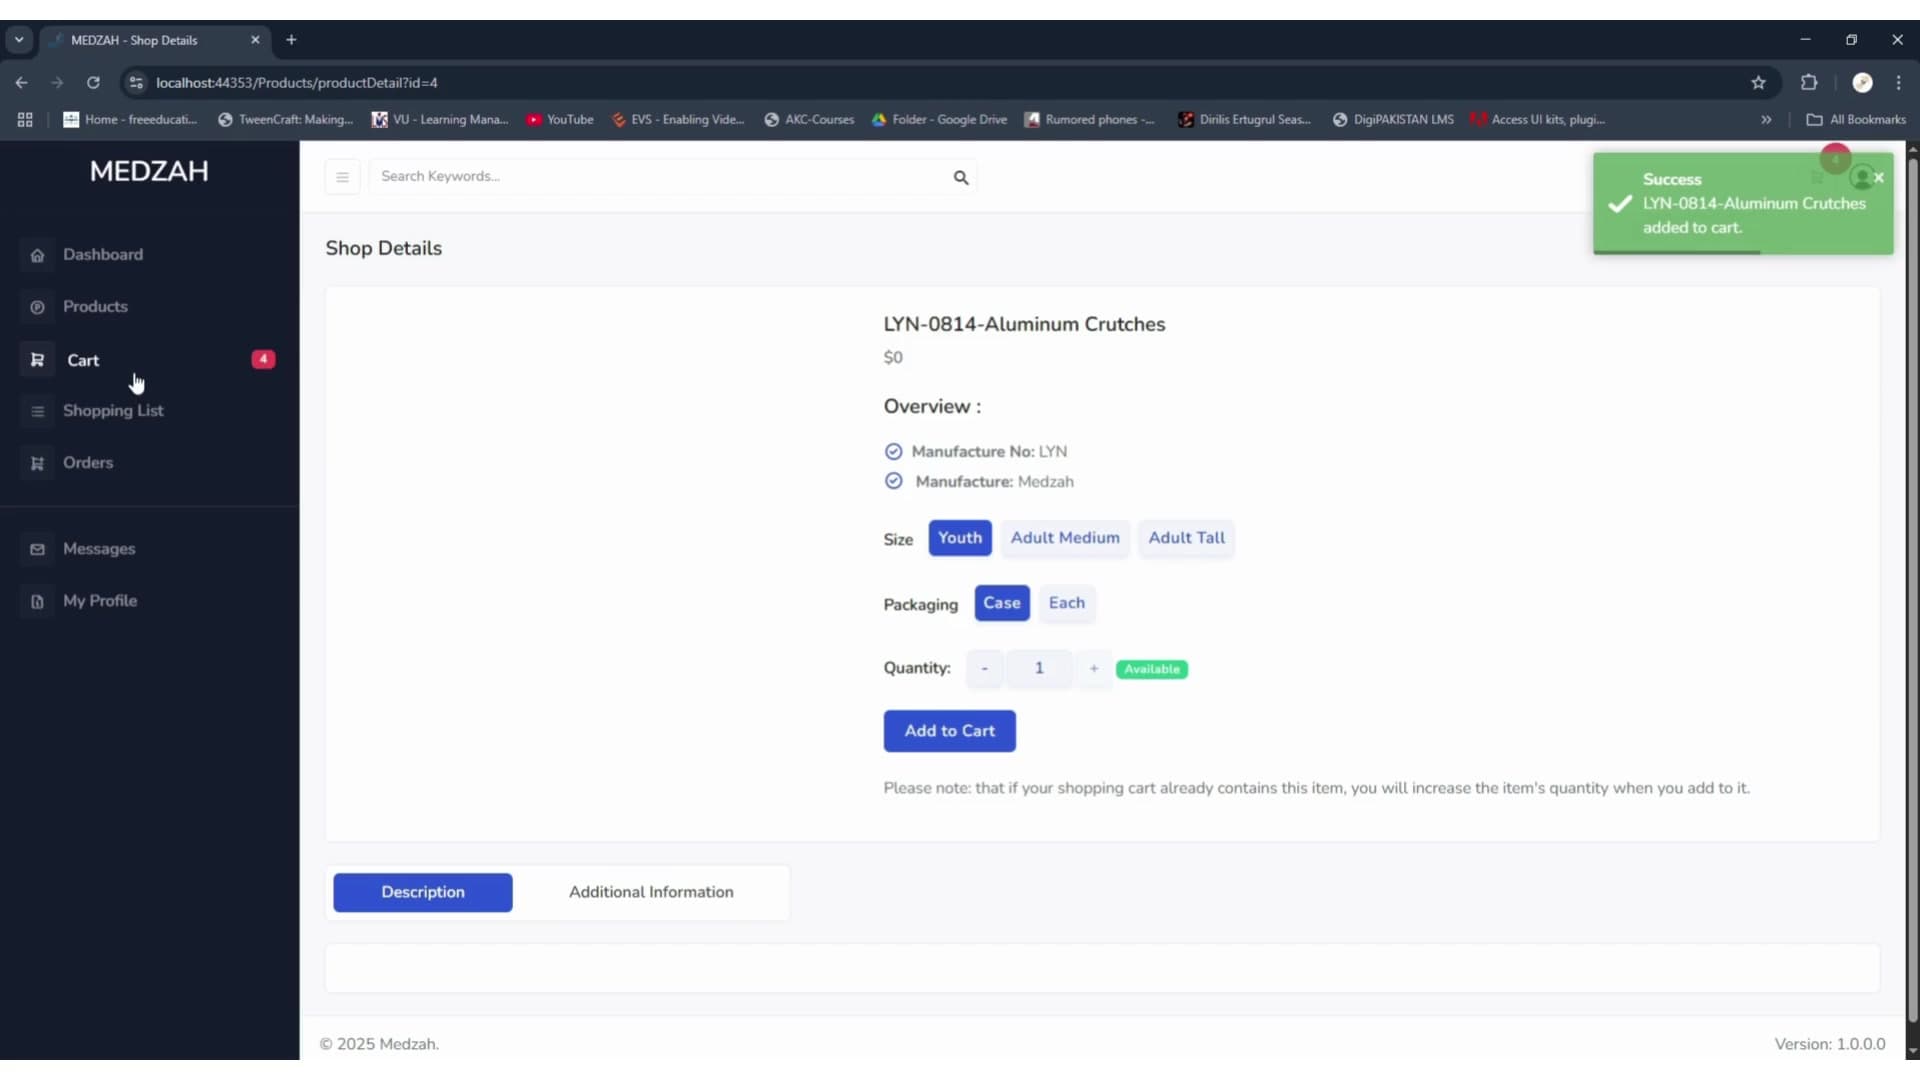
Task: Click the Available status badge
Action: coord(1151,669)
